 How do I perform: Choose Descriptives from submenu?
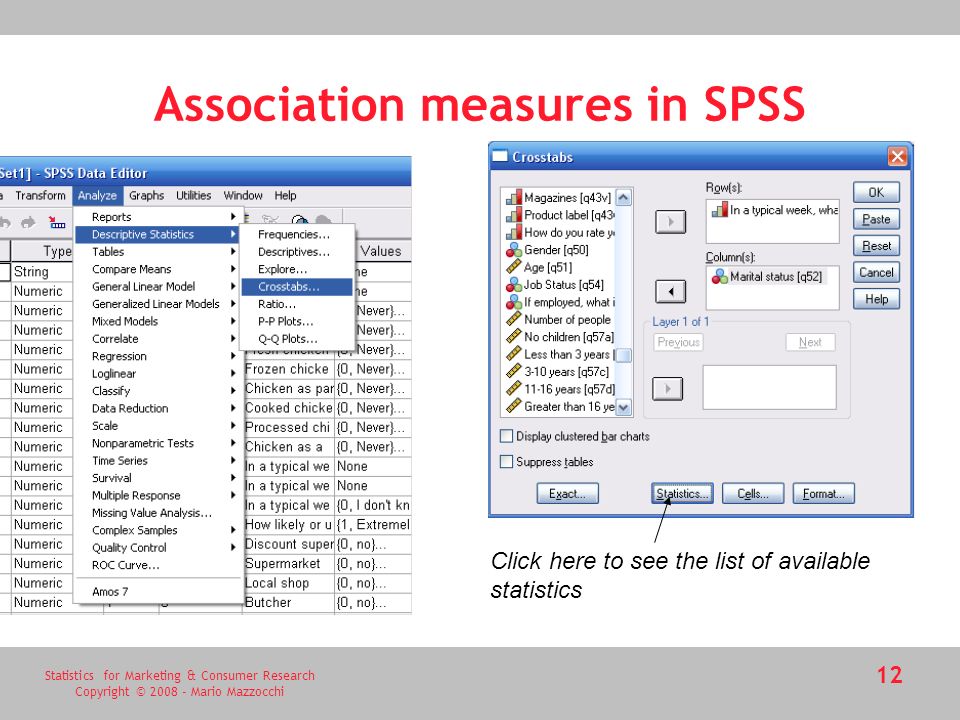point(297,252)
